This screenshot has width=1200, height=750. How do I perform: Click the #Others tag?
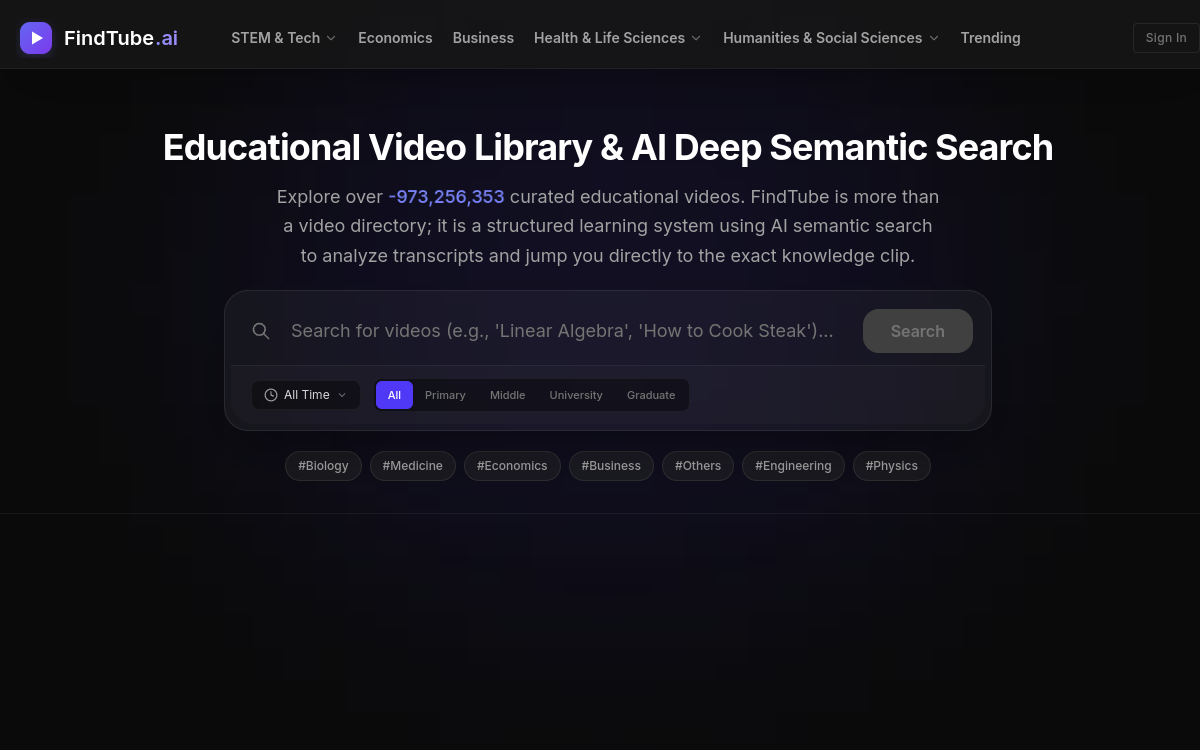[x=698, y=466]
